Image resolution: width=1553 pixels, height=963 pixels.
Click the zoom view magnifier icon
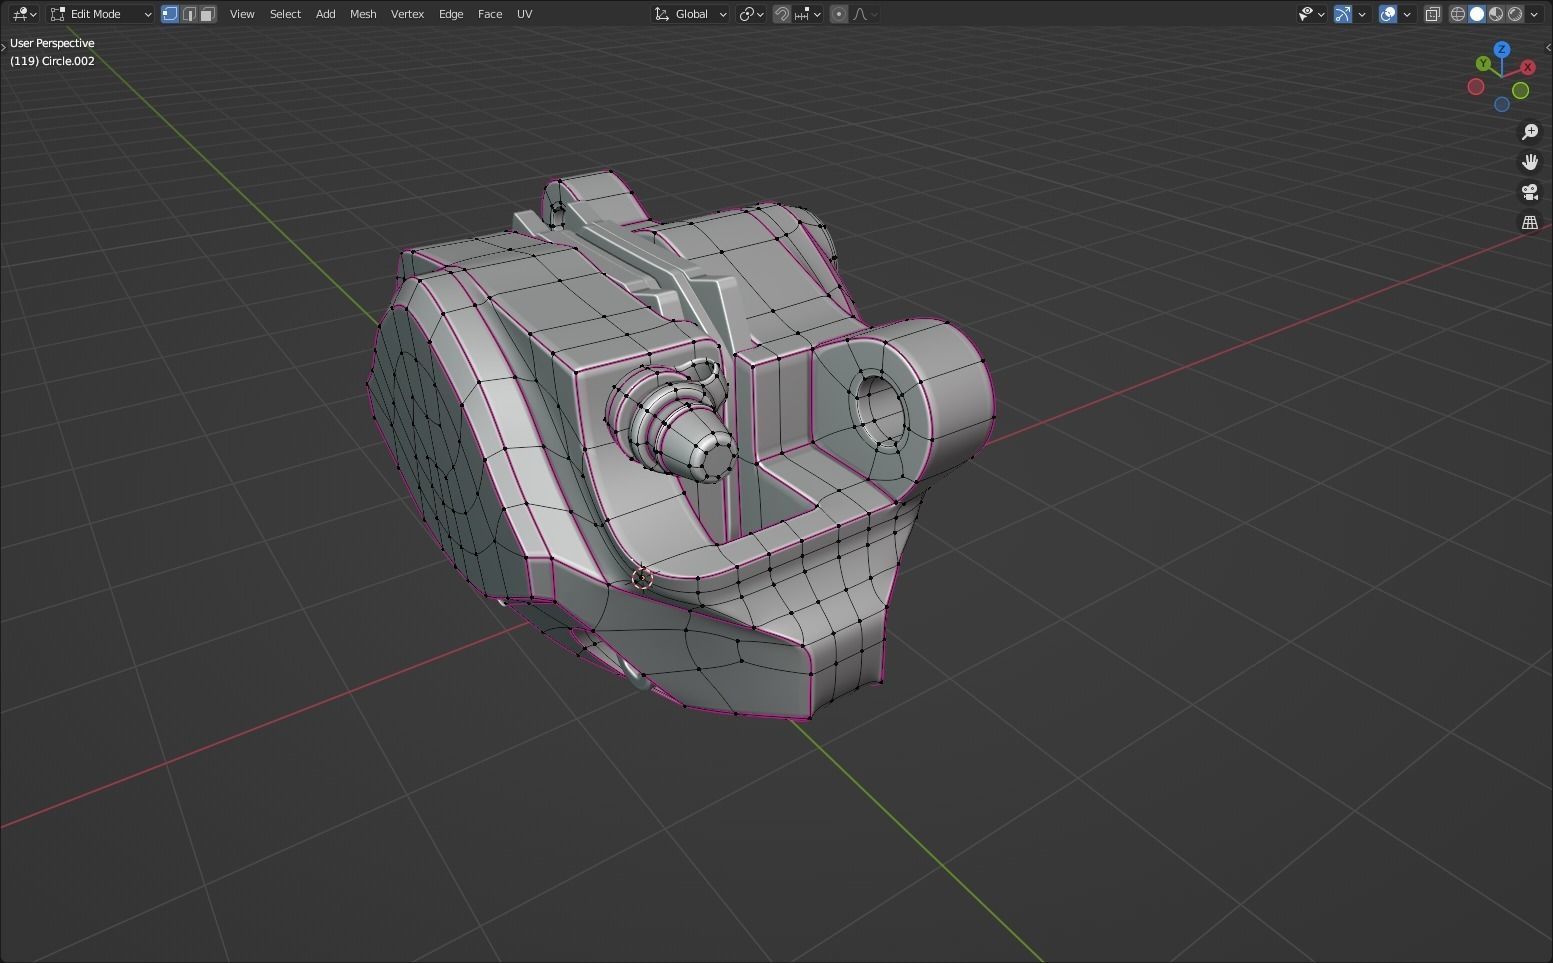click(1530, 132)
